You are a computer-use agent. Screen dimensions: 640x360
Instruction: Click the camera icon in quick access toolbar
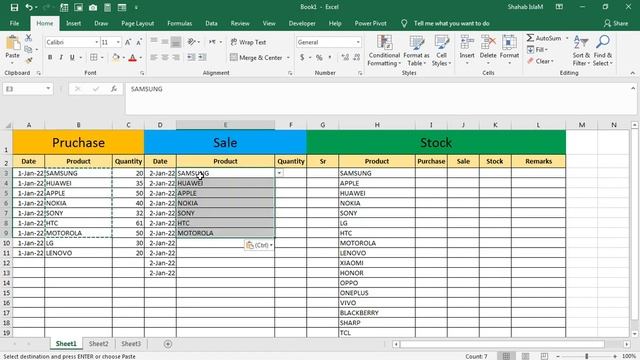tap(93, 7)
